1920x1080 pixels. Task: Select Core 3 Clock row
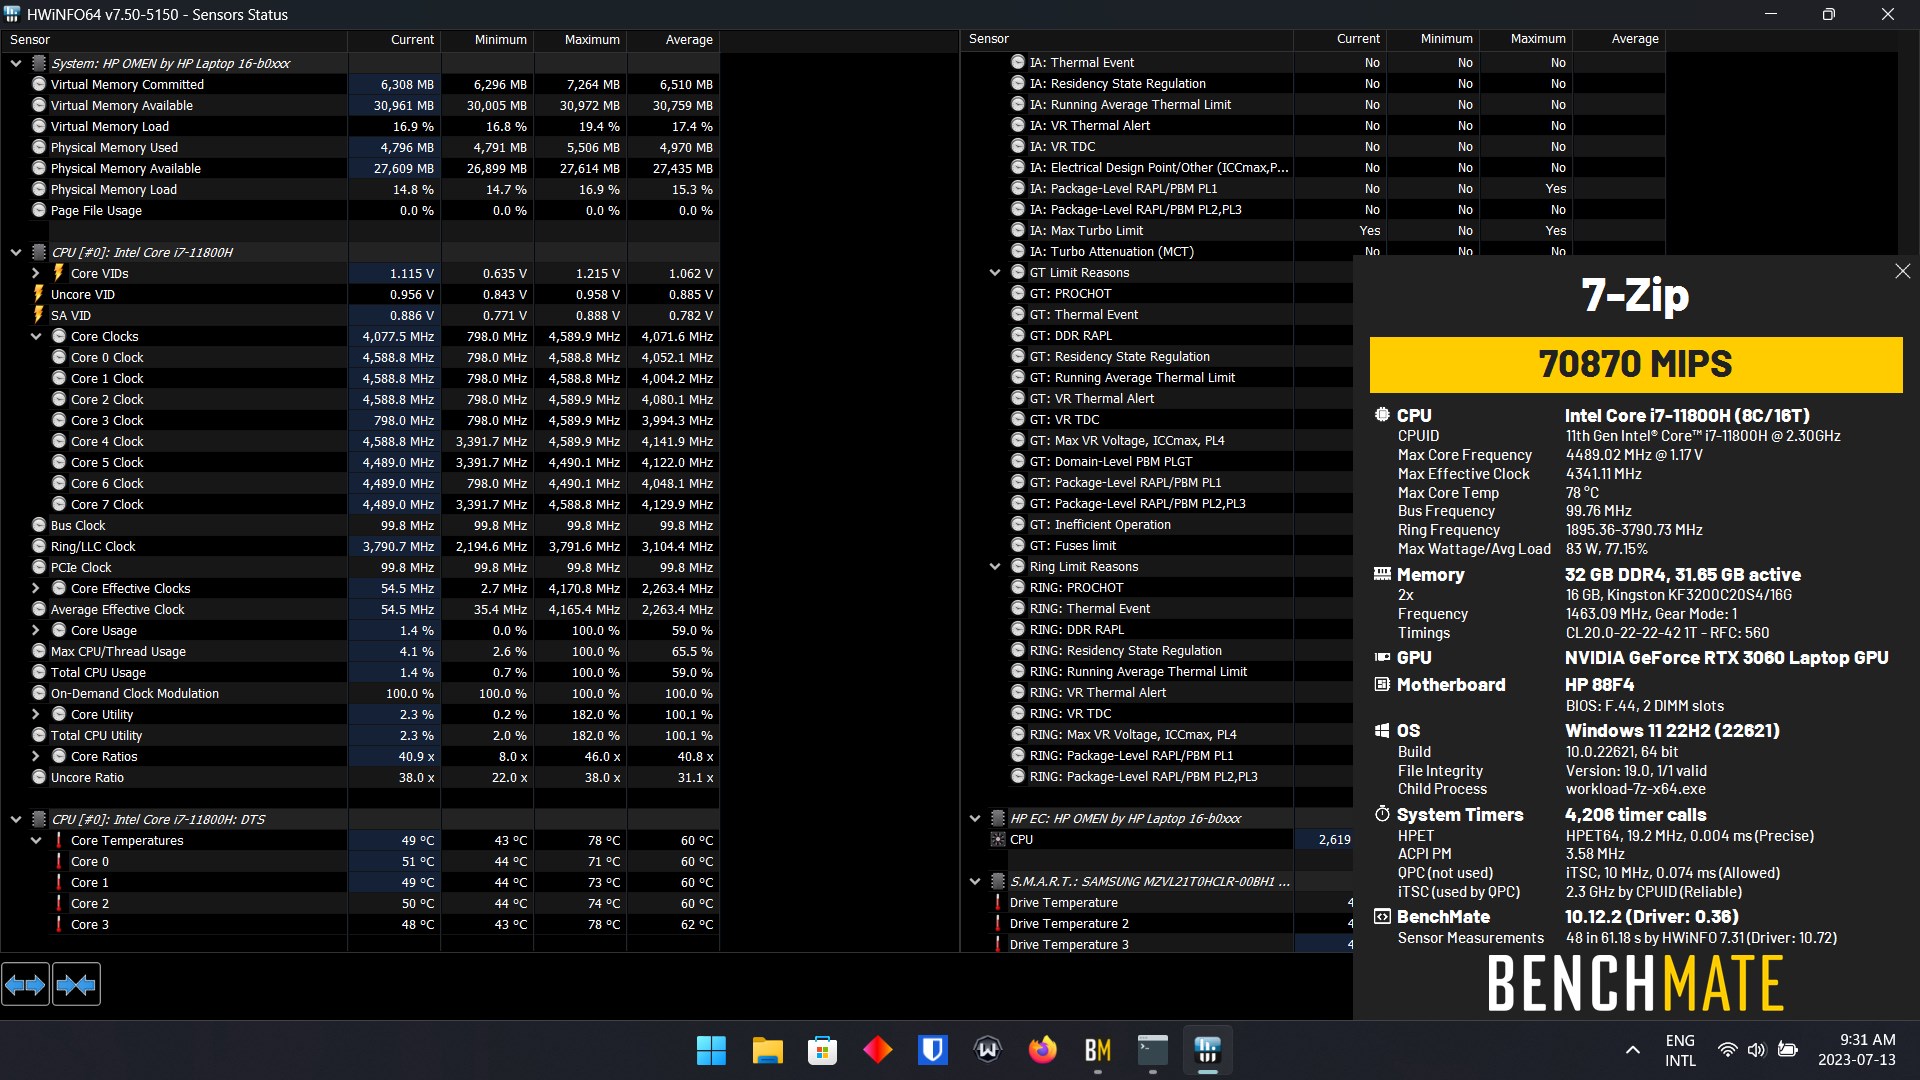[360, 420]
